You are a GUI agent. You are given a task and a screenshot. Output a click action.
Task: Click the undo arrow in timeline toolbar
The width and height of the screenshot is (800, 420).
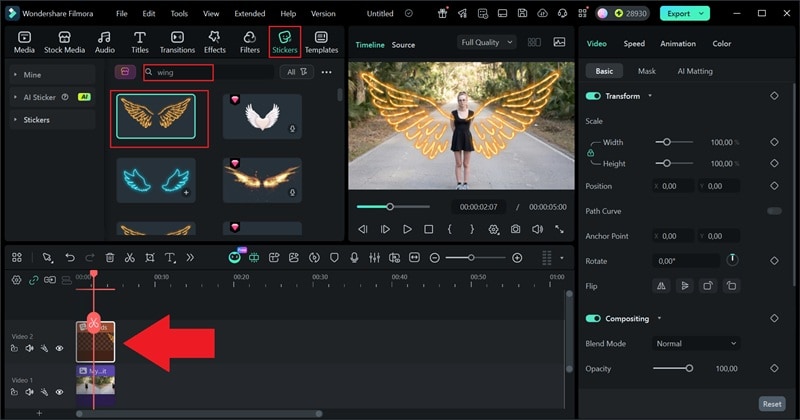[x=70, y=258]
